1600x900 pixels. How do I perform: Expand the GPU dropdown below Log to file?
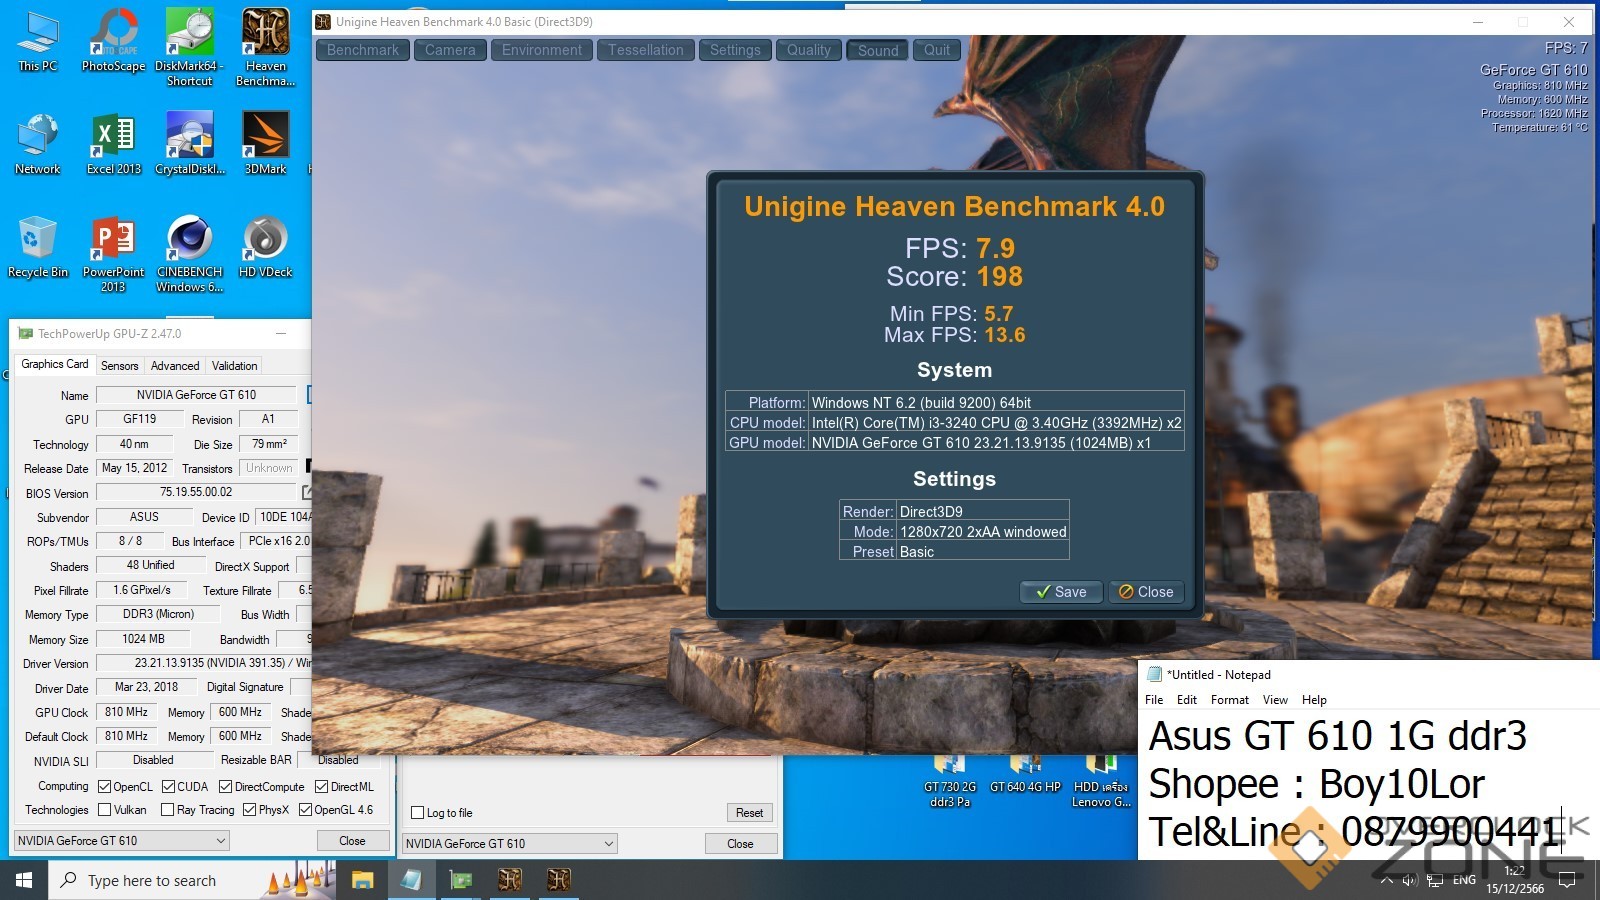coord(510,844)
